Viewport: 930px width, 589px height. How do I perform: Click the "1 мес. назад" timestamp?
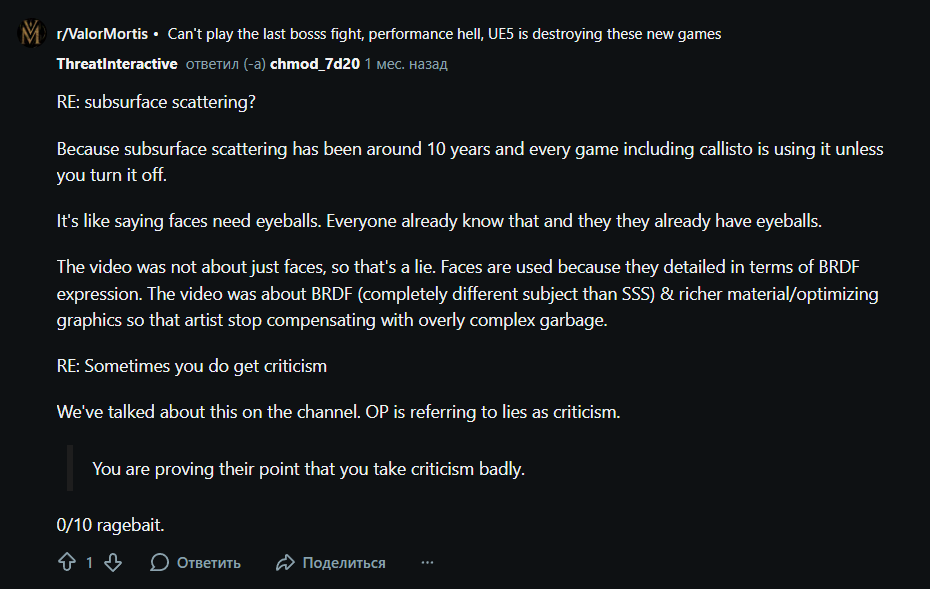(x=406, y=64)
